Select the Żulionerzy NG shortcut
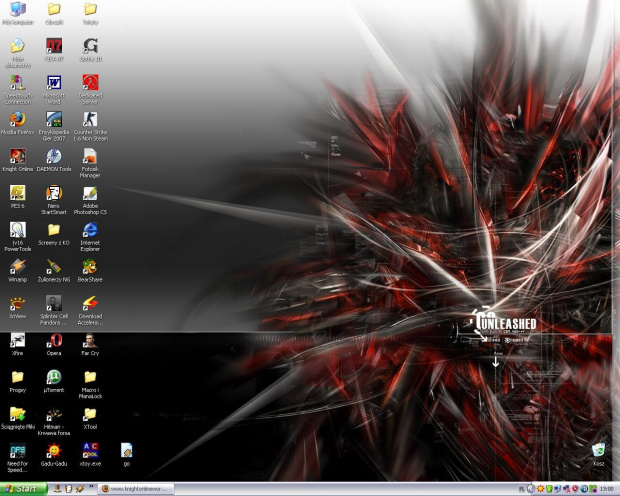The height and width of the screenshot is (496, 620). (54, 271)
